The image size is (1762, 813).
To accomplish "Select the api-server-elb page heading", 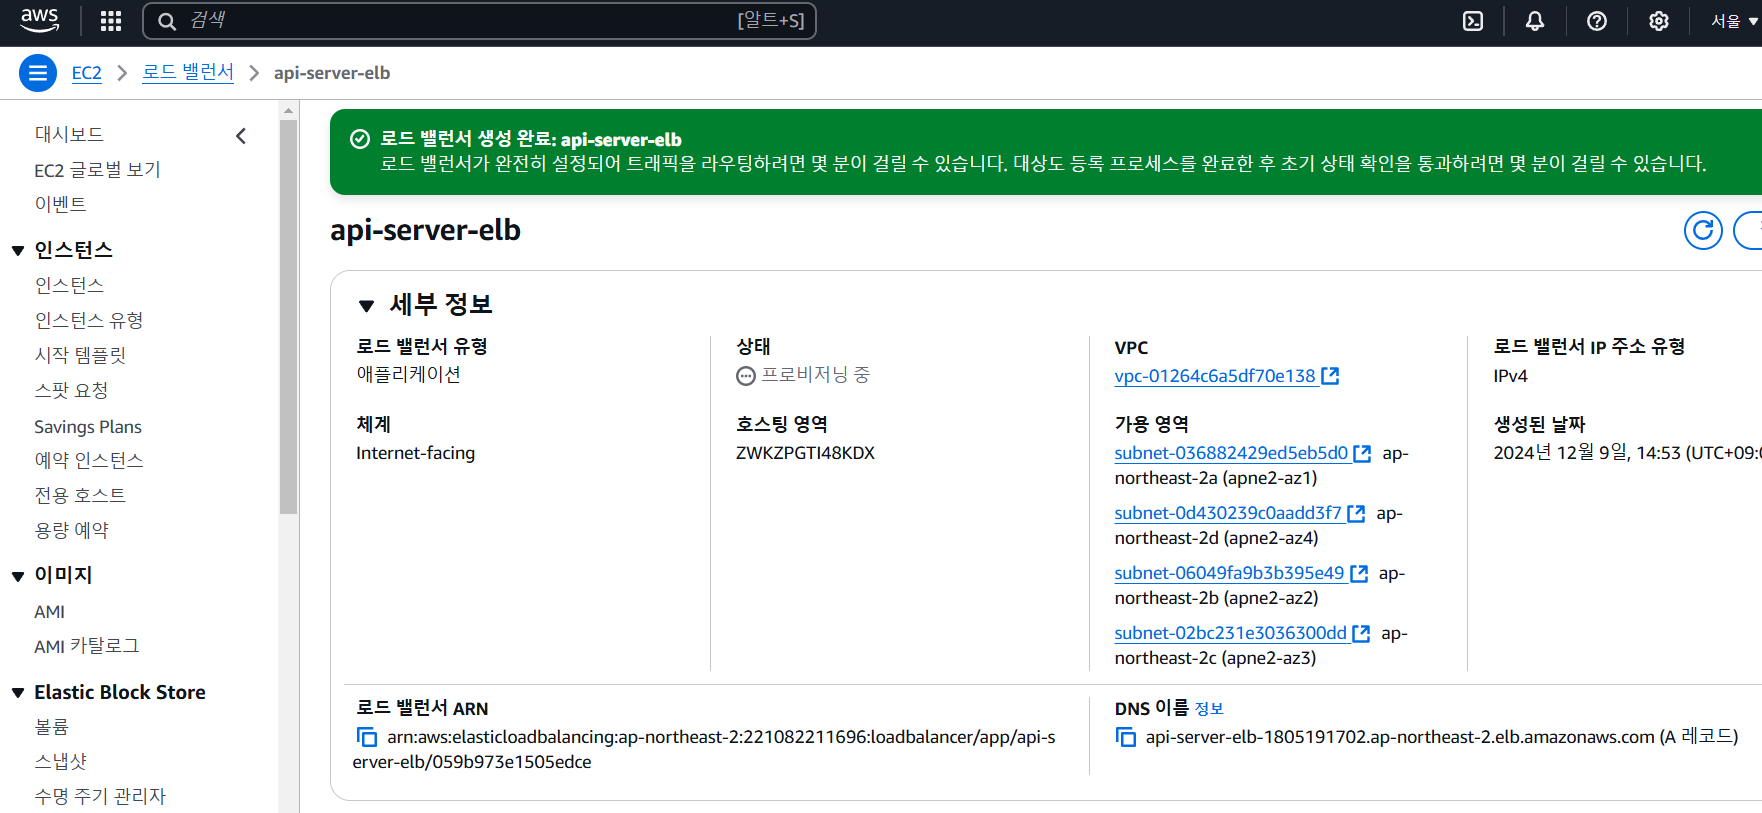I will (x=425, y=230).
